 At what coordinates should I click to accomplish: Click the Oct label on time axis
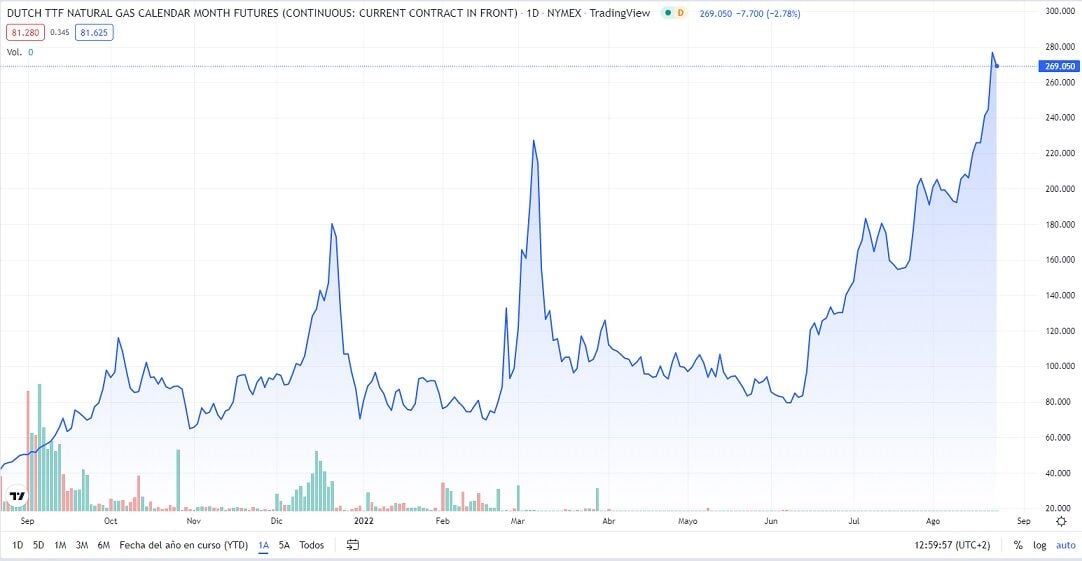click(110, 521)
